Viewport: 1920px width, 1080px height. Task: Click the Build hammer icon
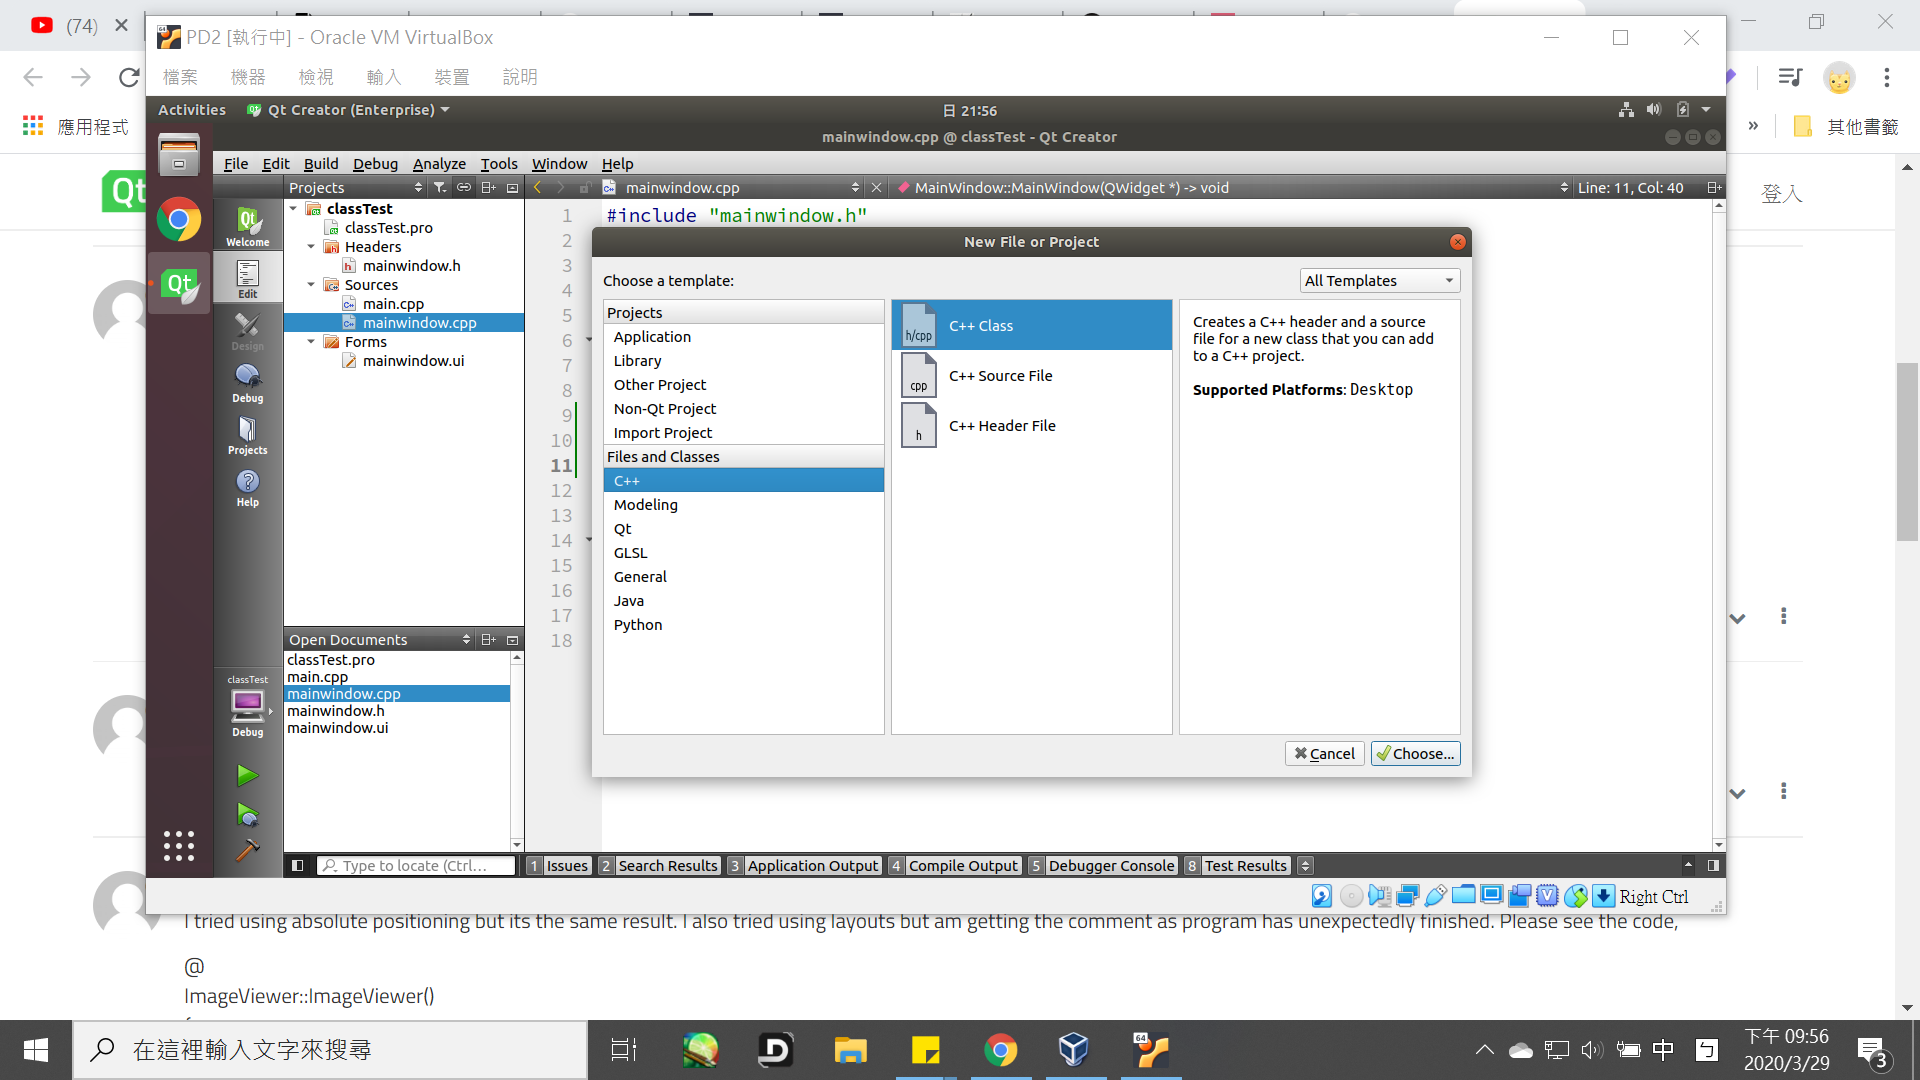pos(247,850)
